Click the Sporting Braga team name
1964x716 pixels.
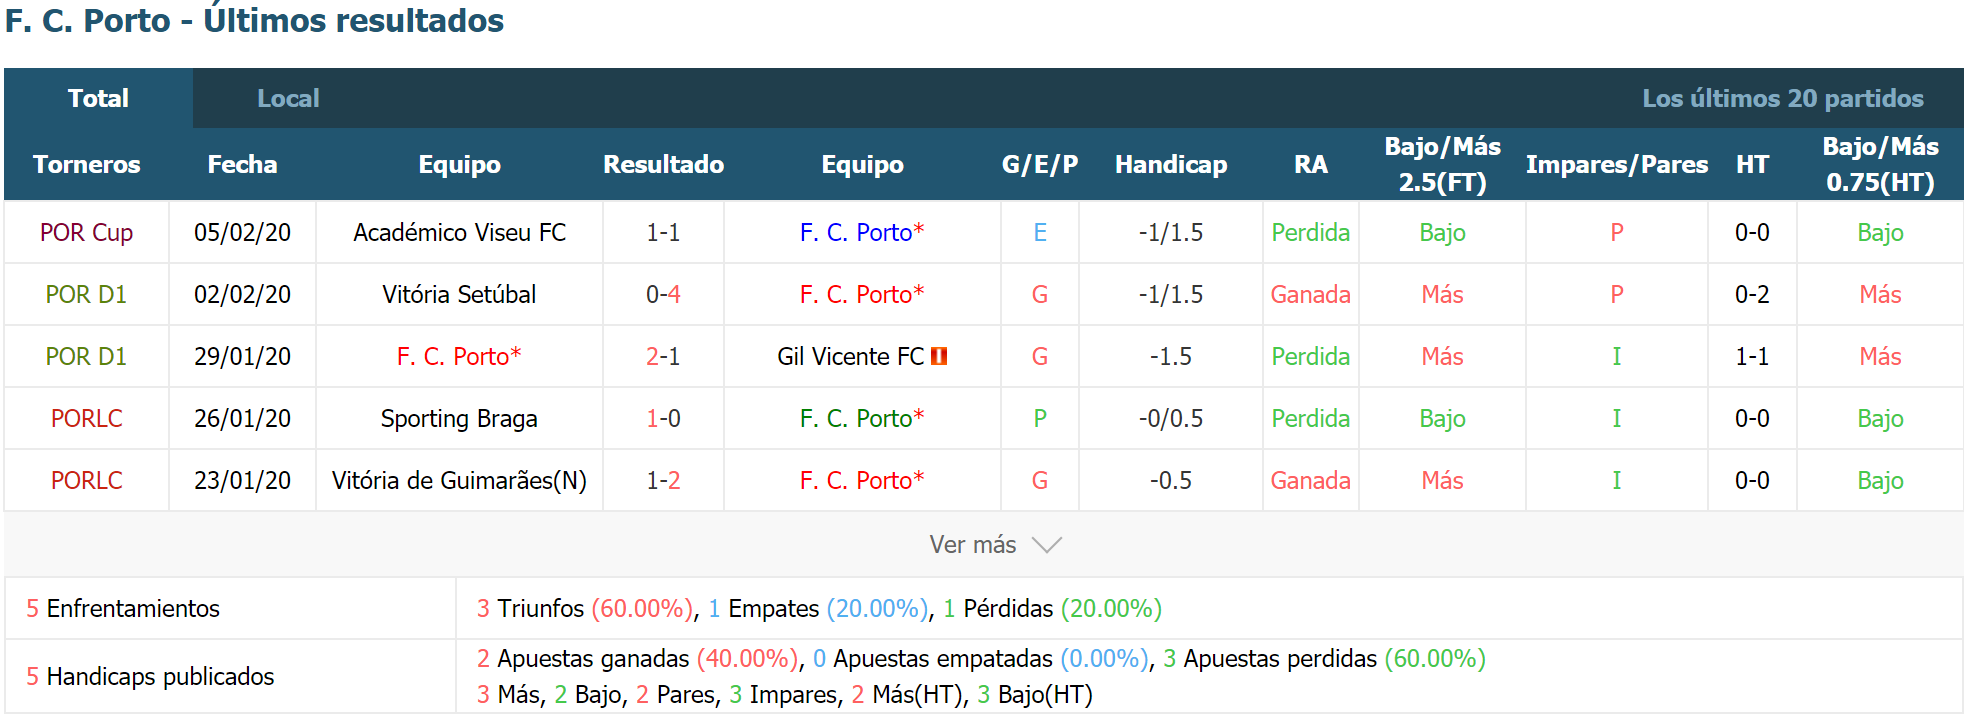click(459, 418)
